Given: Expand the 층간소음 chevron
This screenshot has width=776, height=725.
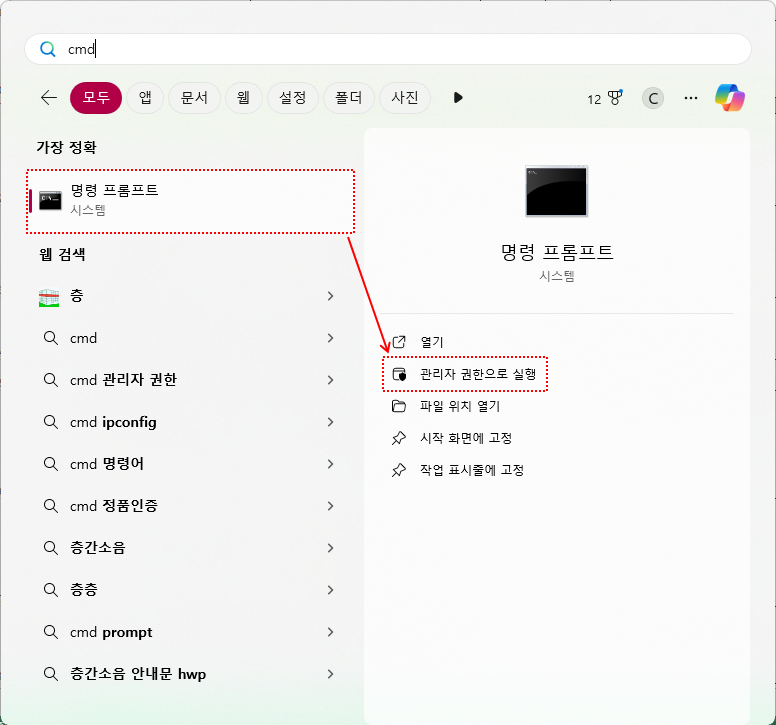Looking at the screenshot, I should pos(330,548).
